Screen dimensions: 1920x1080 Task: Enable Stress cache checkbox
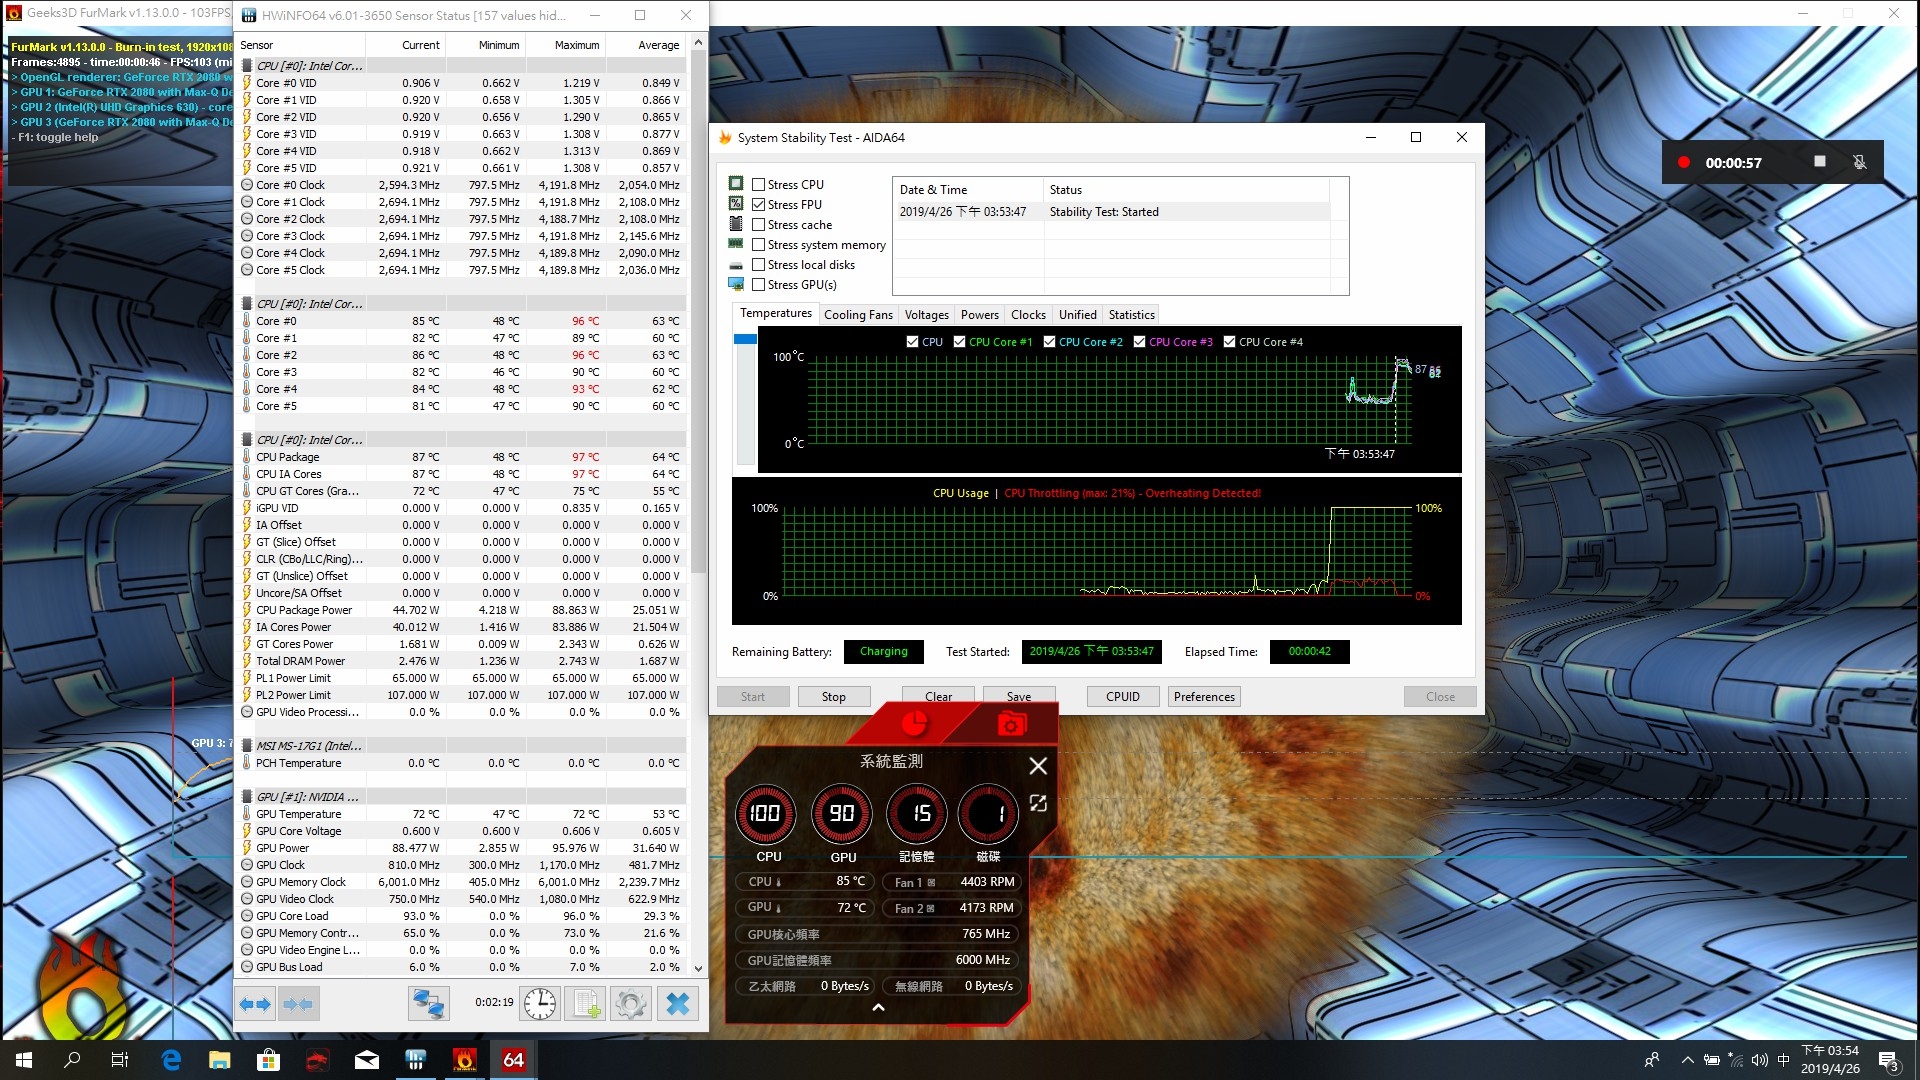click(x=759, y=225)
